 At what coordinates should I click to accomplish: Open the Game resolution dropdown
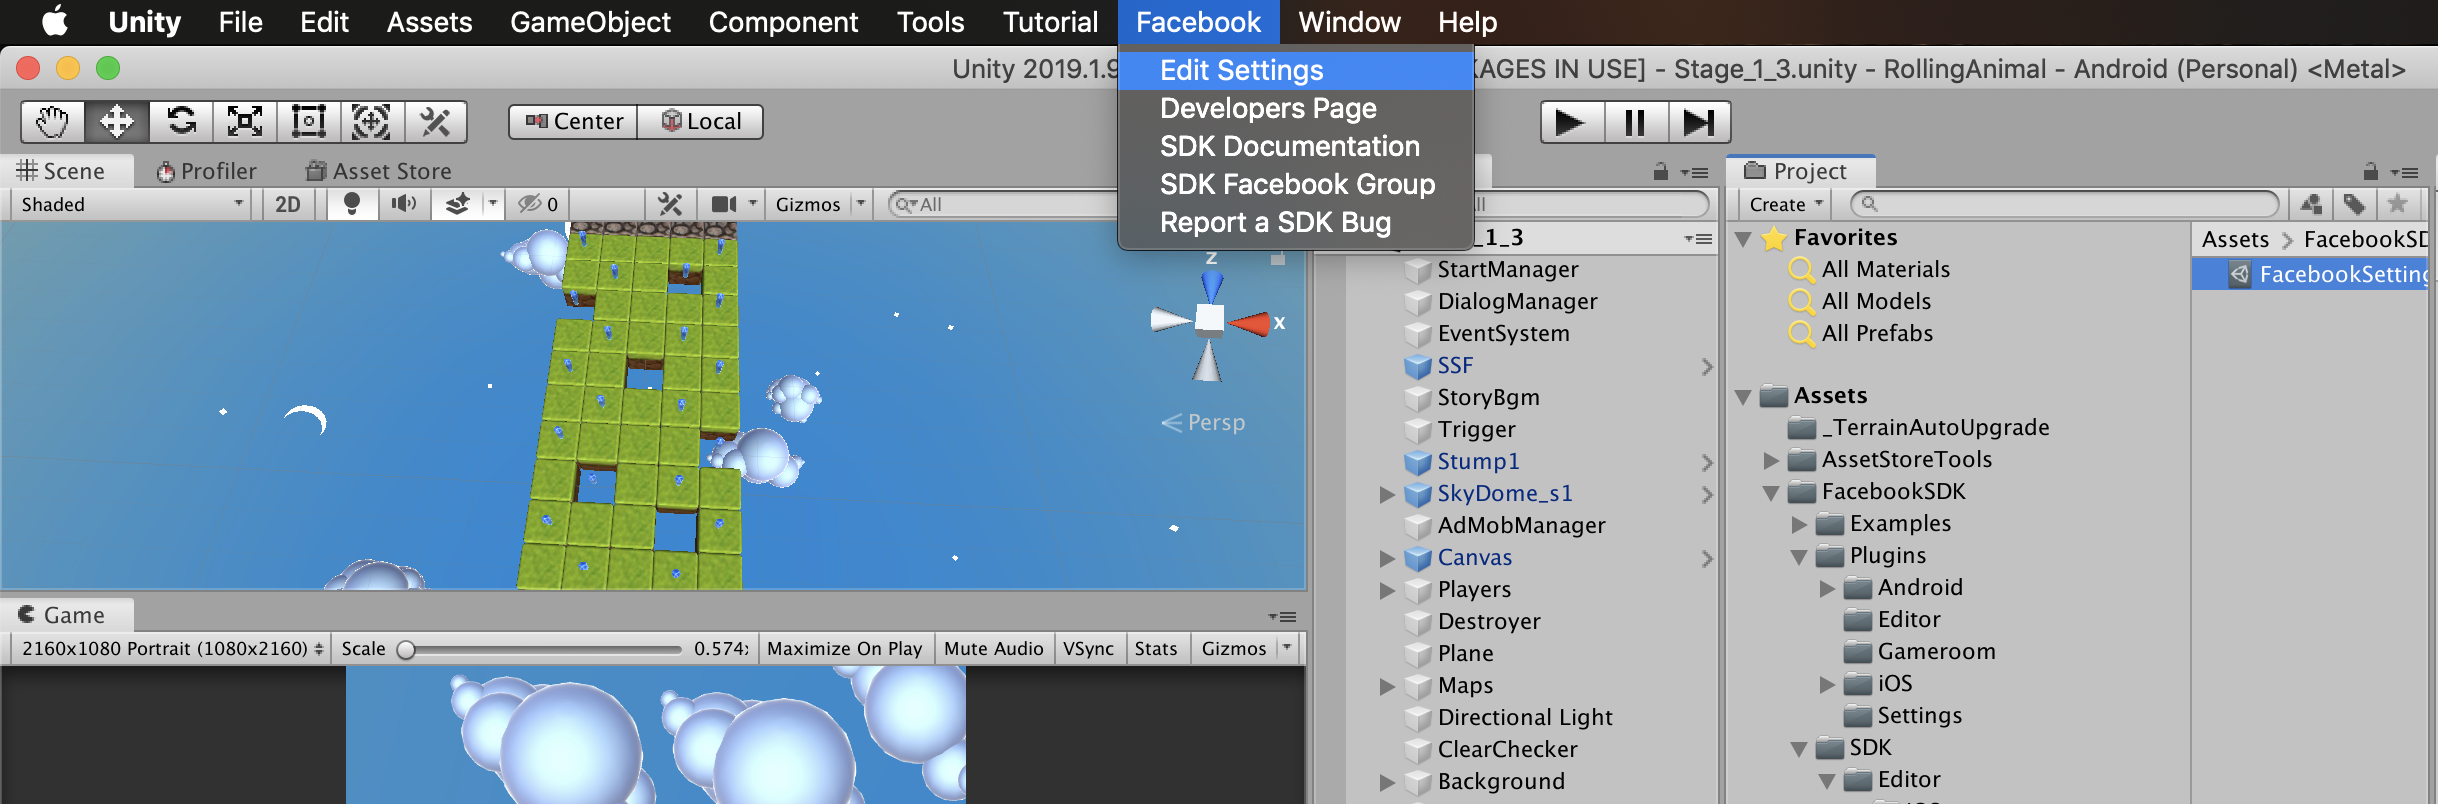(171, 648)
